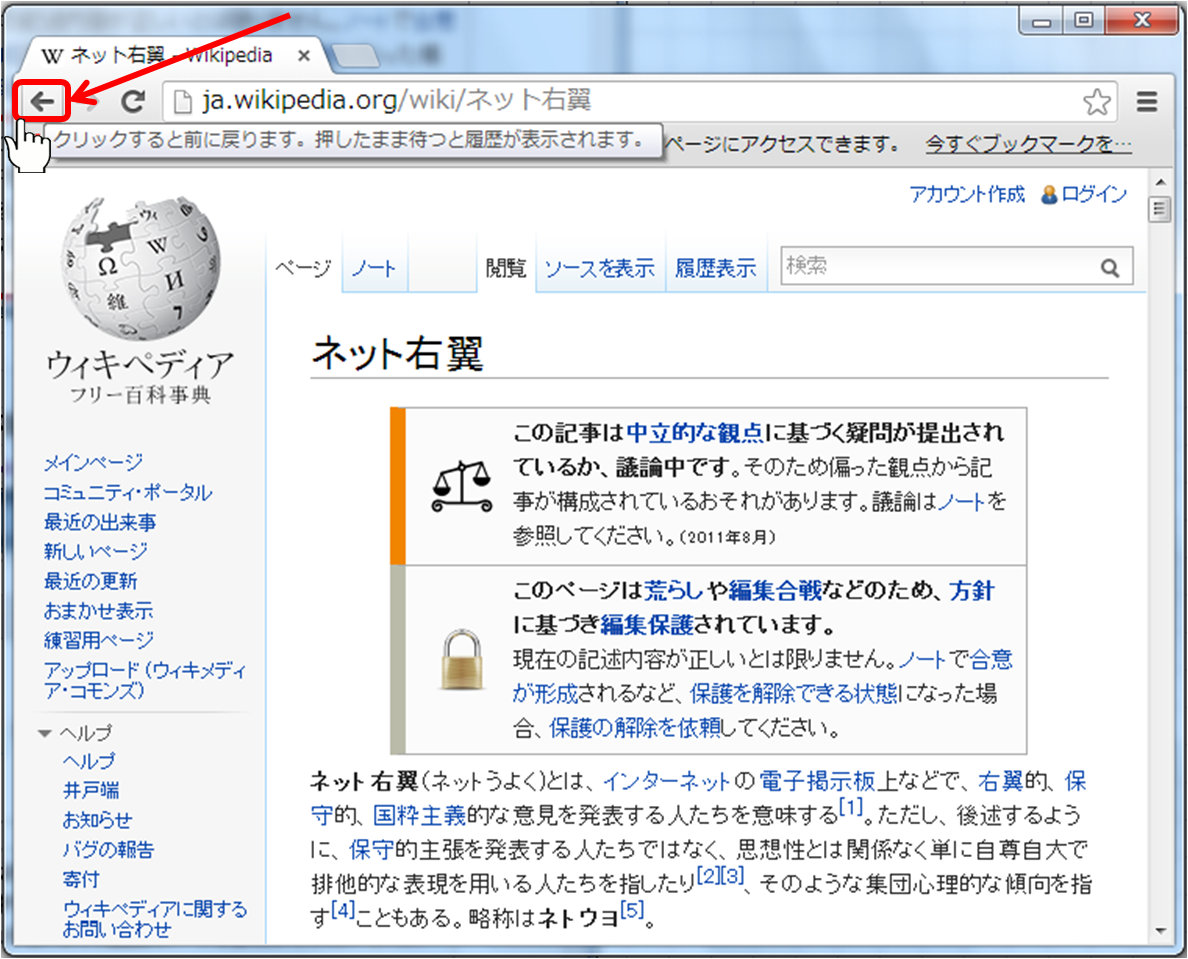Click the page icon in the address bar
Image resolution: width=1188 pixels, height=959 pixels.
183,100
